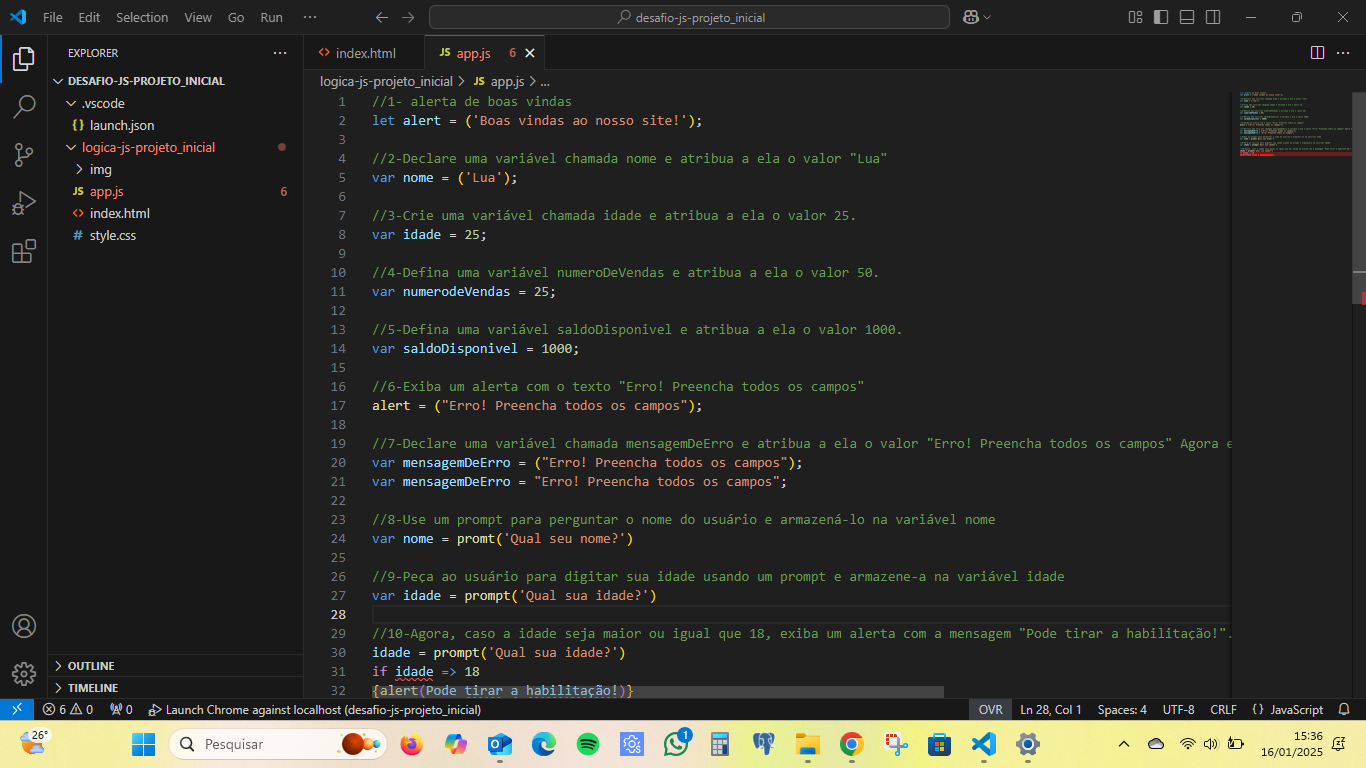This screenshot has height=768, width=1366.
Task: Open launch.json in the explorer
Action: tap(121, 125)
